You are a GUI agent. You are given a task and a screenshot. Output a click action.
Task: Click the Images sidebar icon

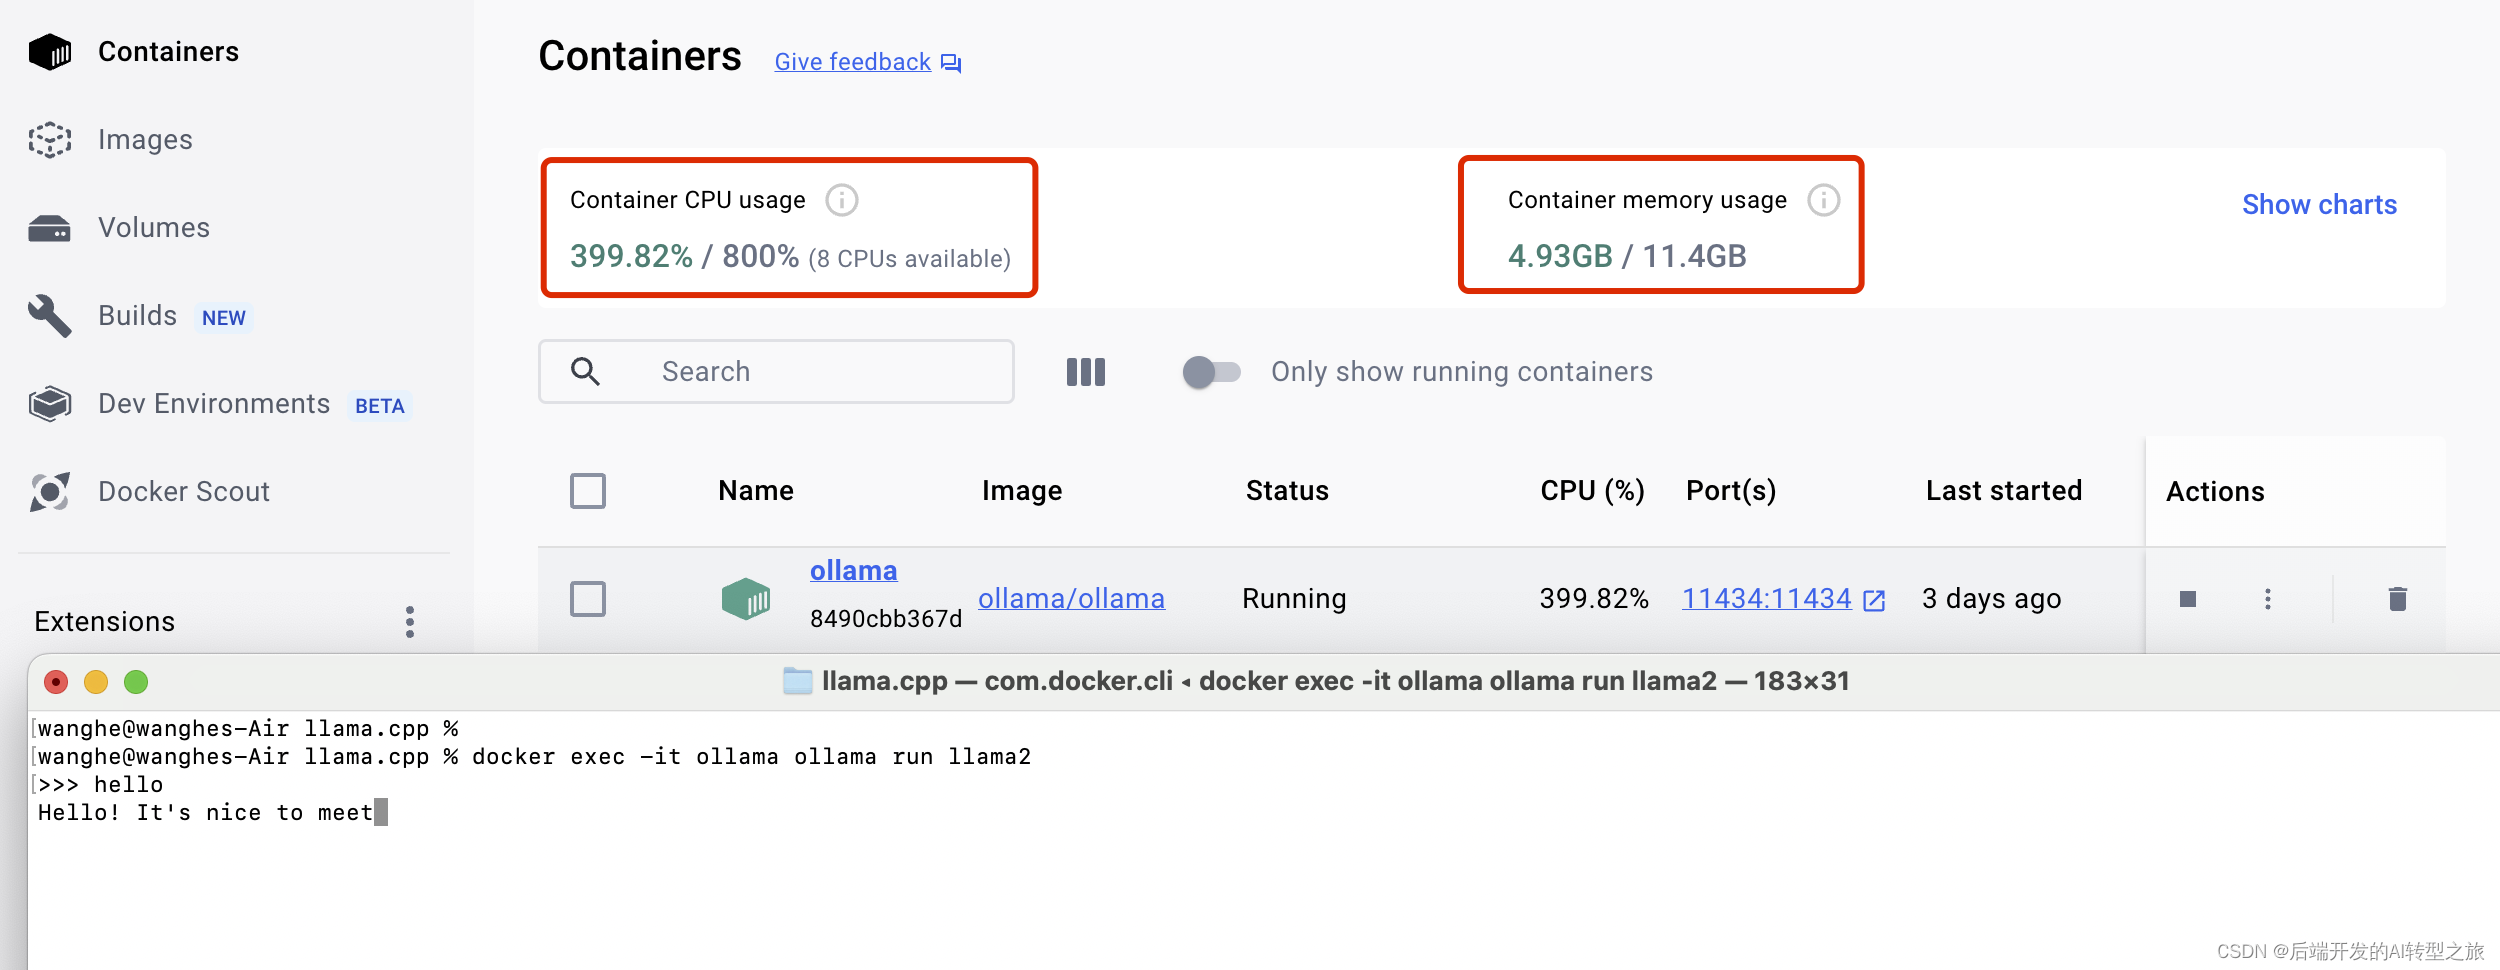(50, 140)
